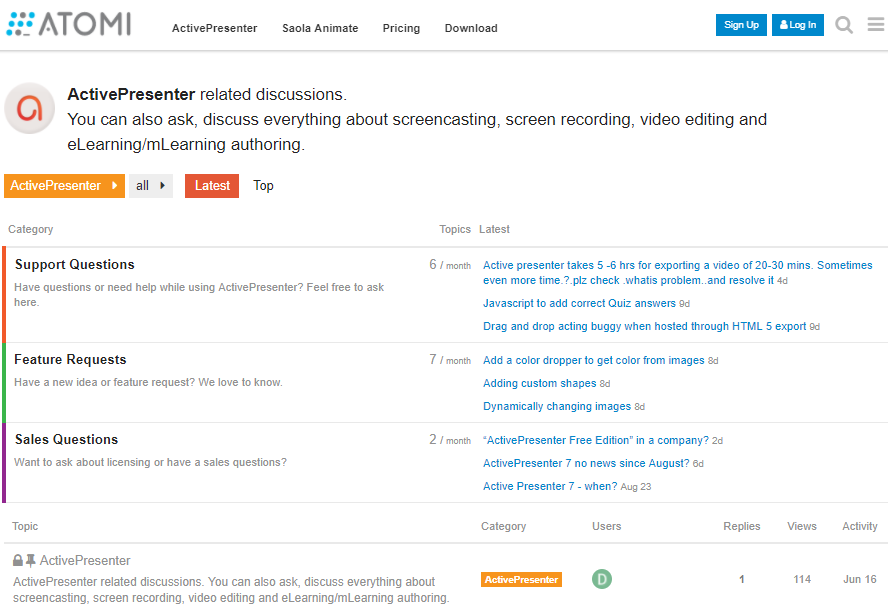Go to the Download page
This screenshot has width=888, height=612.
coord(471,28)
